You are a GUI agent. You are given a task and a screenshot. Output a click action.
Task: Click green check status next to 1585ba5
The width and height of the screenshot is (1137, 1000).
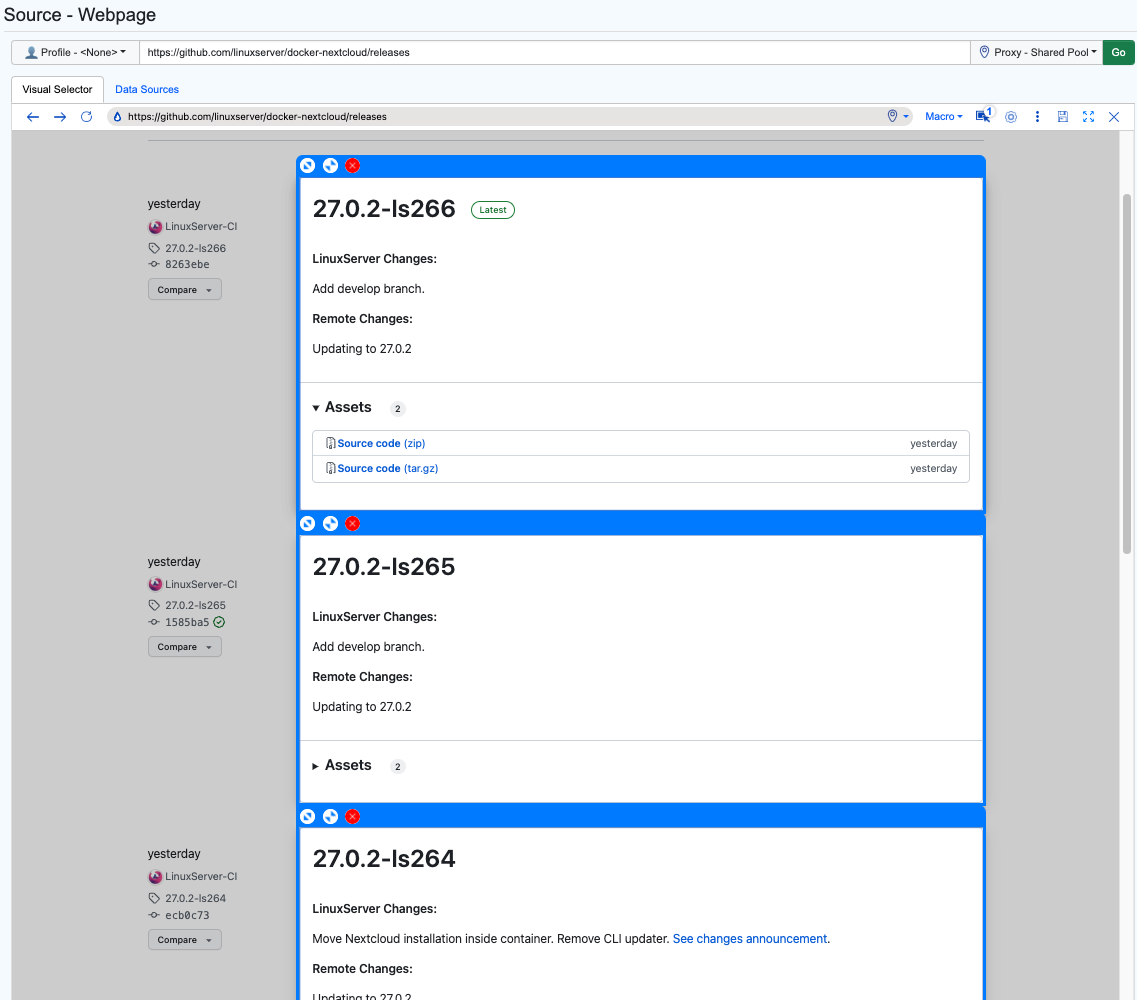[x=219, y=622]
